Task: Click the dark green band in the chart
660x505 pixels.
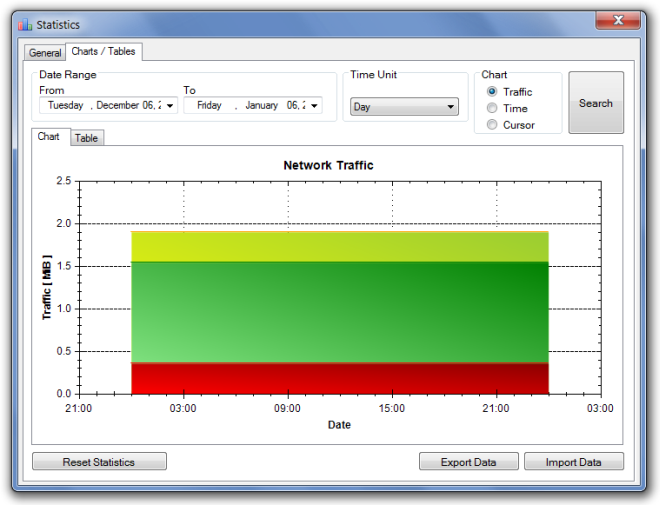Action: coord(340,312)
